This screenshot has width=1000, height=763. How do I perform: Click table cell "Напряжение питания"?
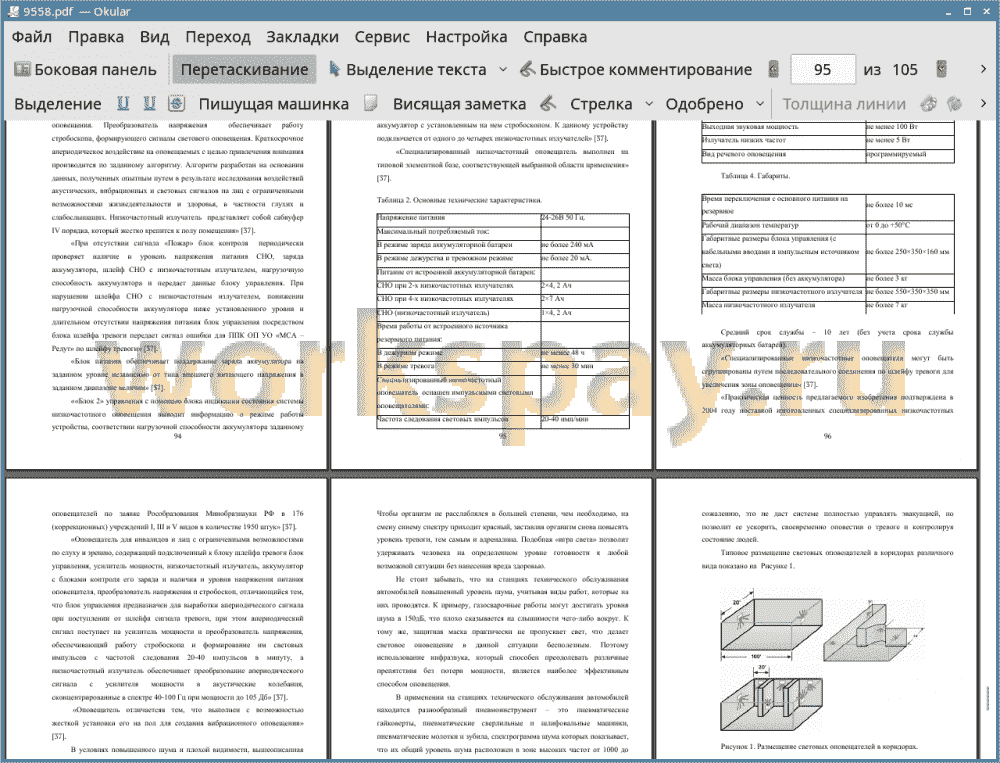click(x=459, y=218)
